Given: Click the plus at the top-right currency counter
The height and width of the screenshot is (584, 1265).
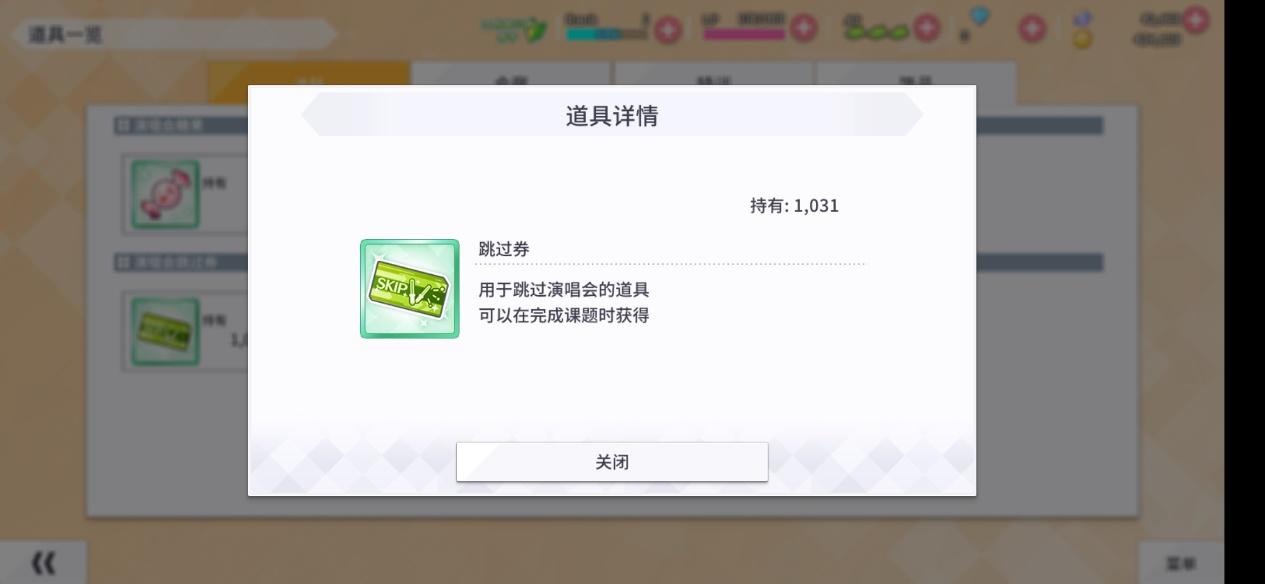Looking at the screenshot, I should [x=1195, y=19].
